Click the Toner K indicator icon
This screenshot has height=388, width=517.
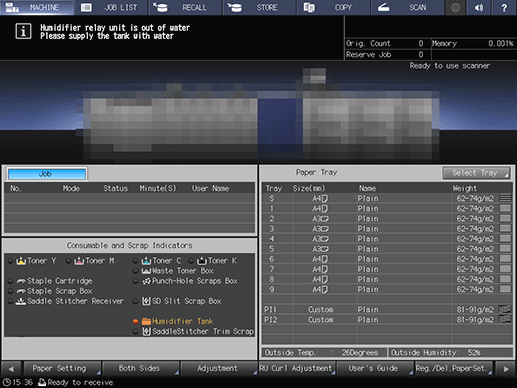tap(202, 261)
